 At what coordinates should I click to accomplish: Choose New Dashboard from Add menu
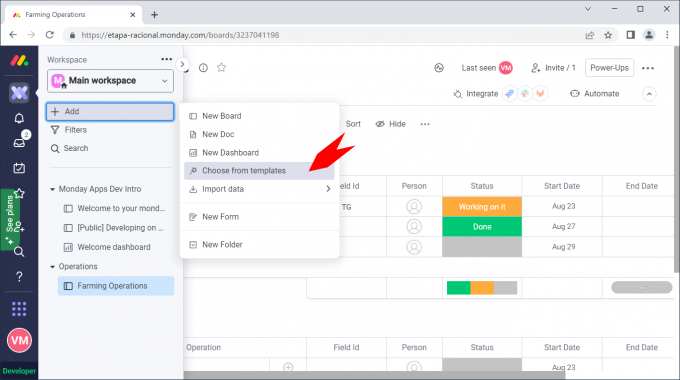(259, 153)
